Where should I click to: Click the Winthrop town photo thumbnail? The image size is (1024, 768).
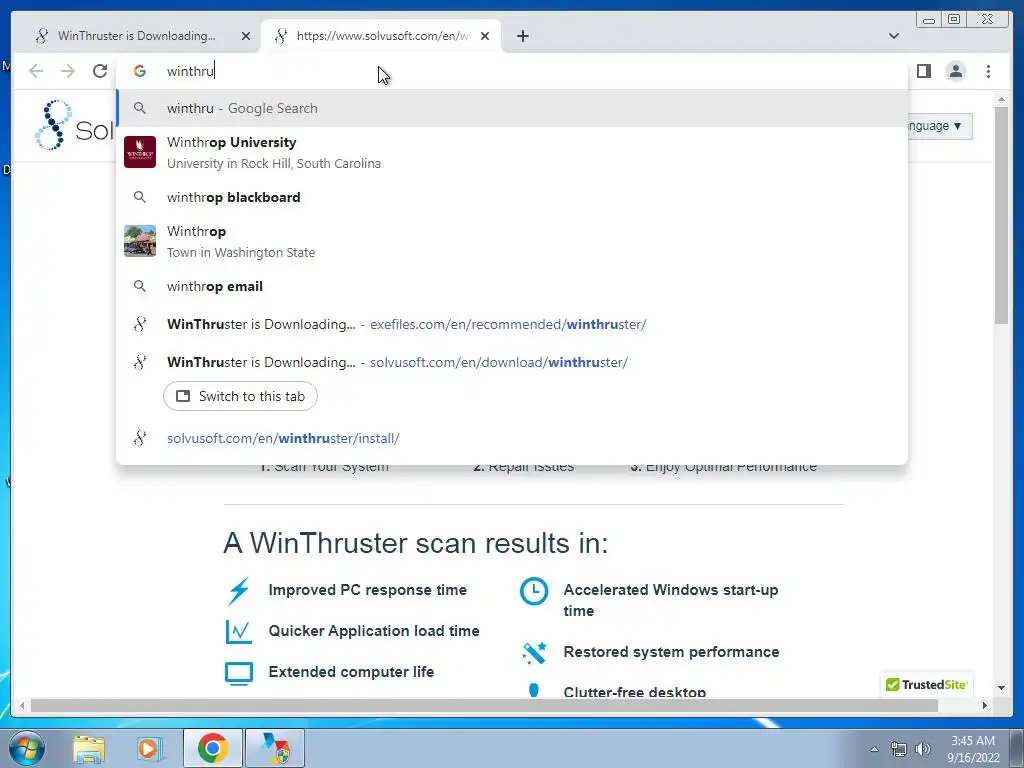click(140, 241)
